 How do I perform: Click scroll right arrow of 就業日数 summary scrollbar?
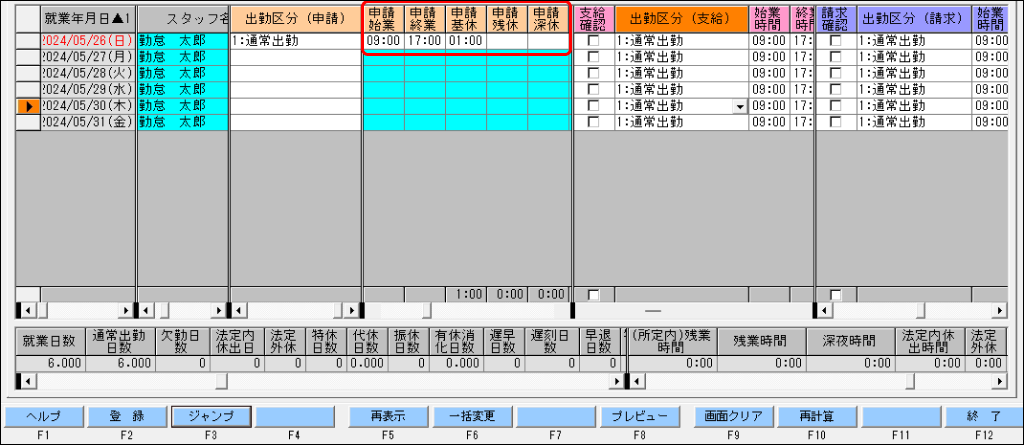point(616,380)
